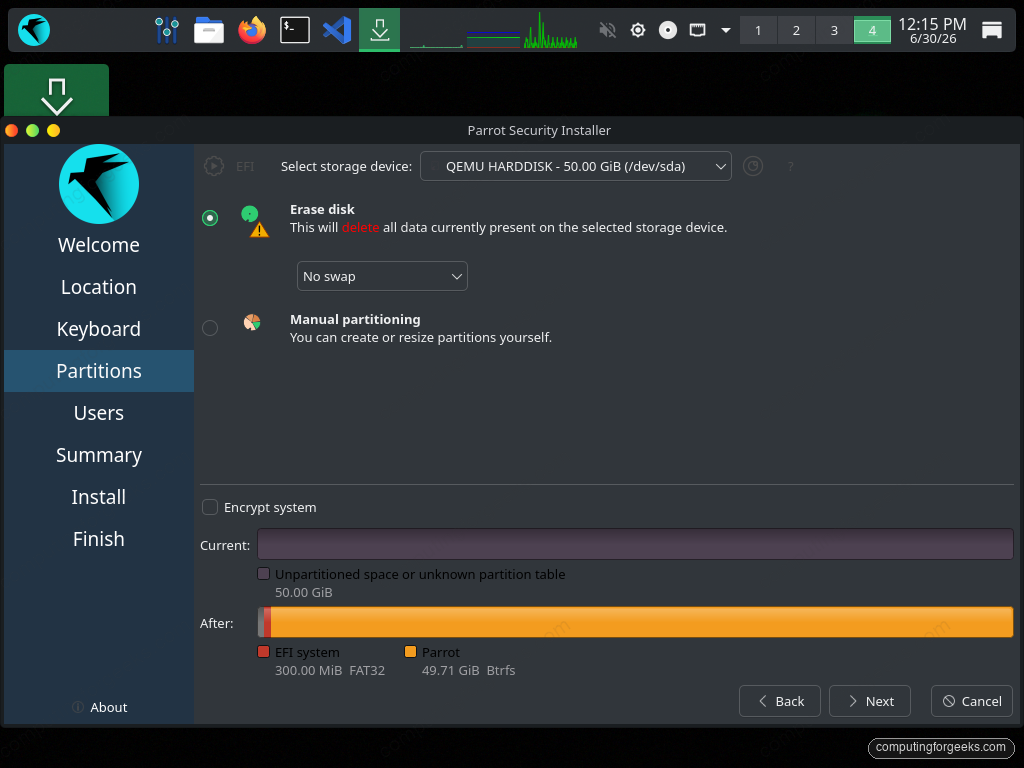The image size is (1024, 768).
Task: Switch to workspace 2
Action: 796,31
